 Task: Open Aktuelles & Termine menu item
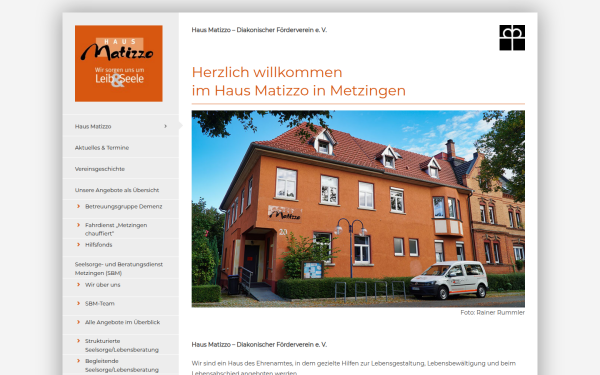tap(102, 148)
